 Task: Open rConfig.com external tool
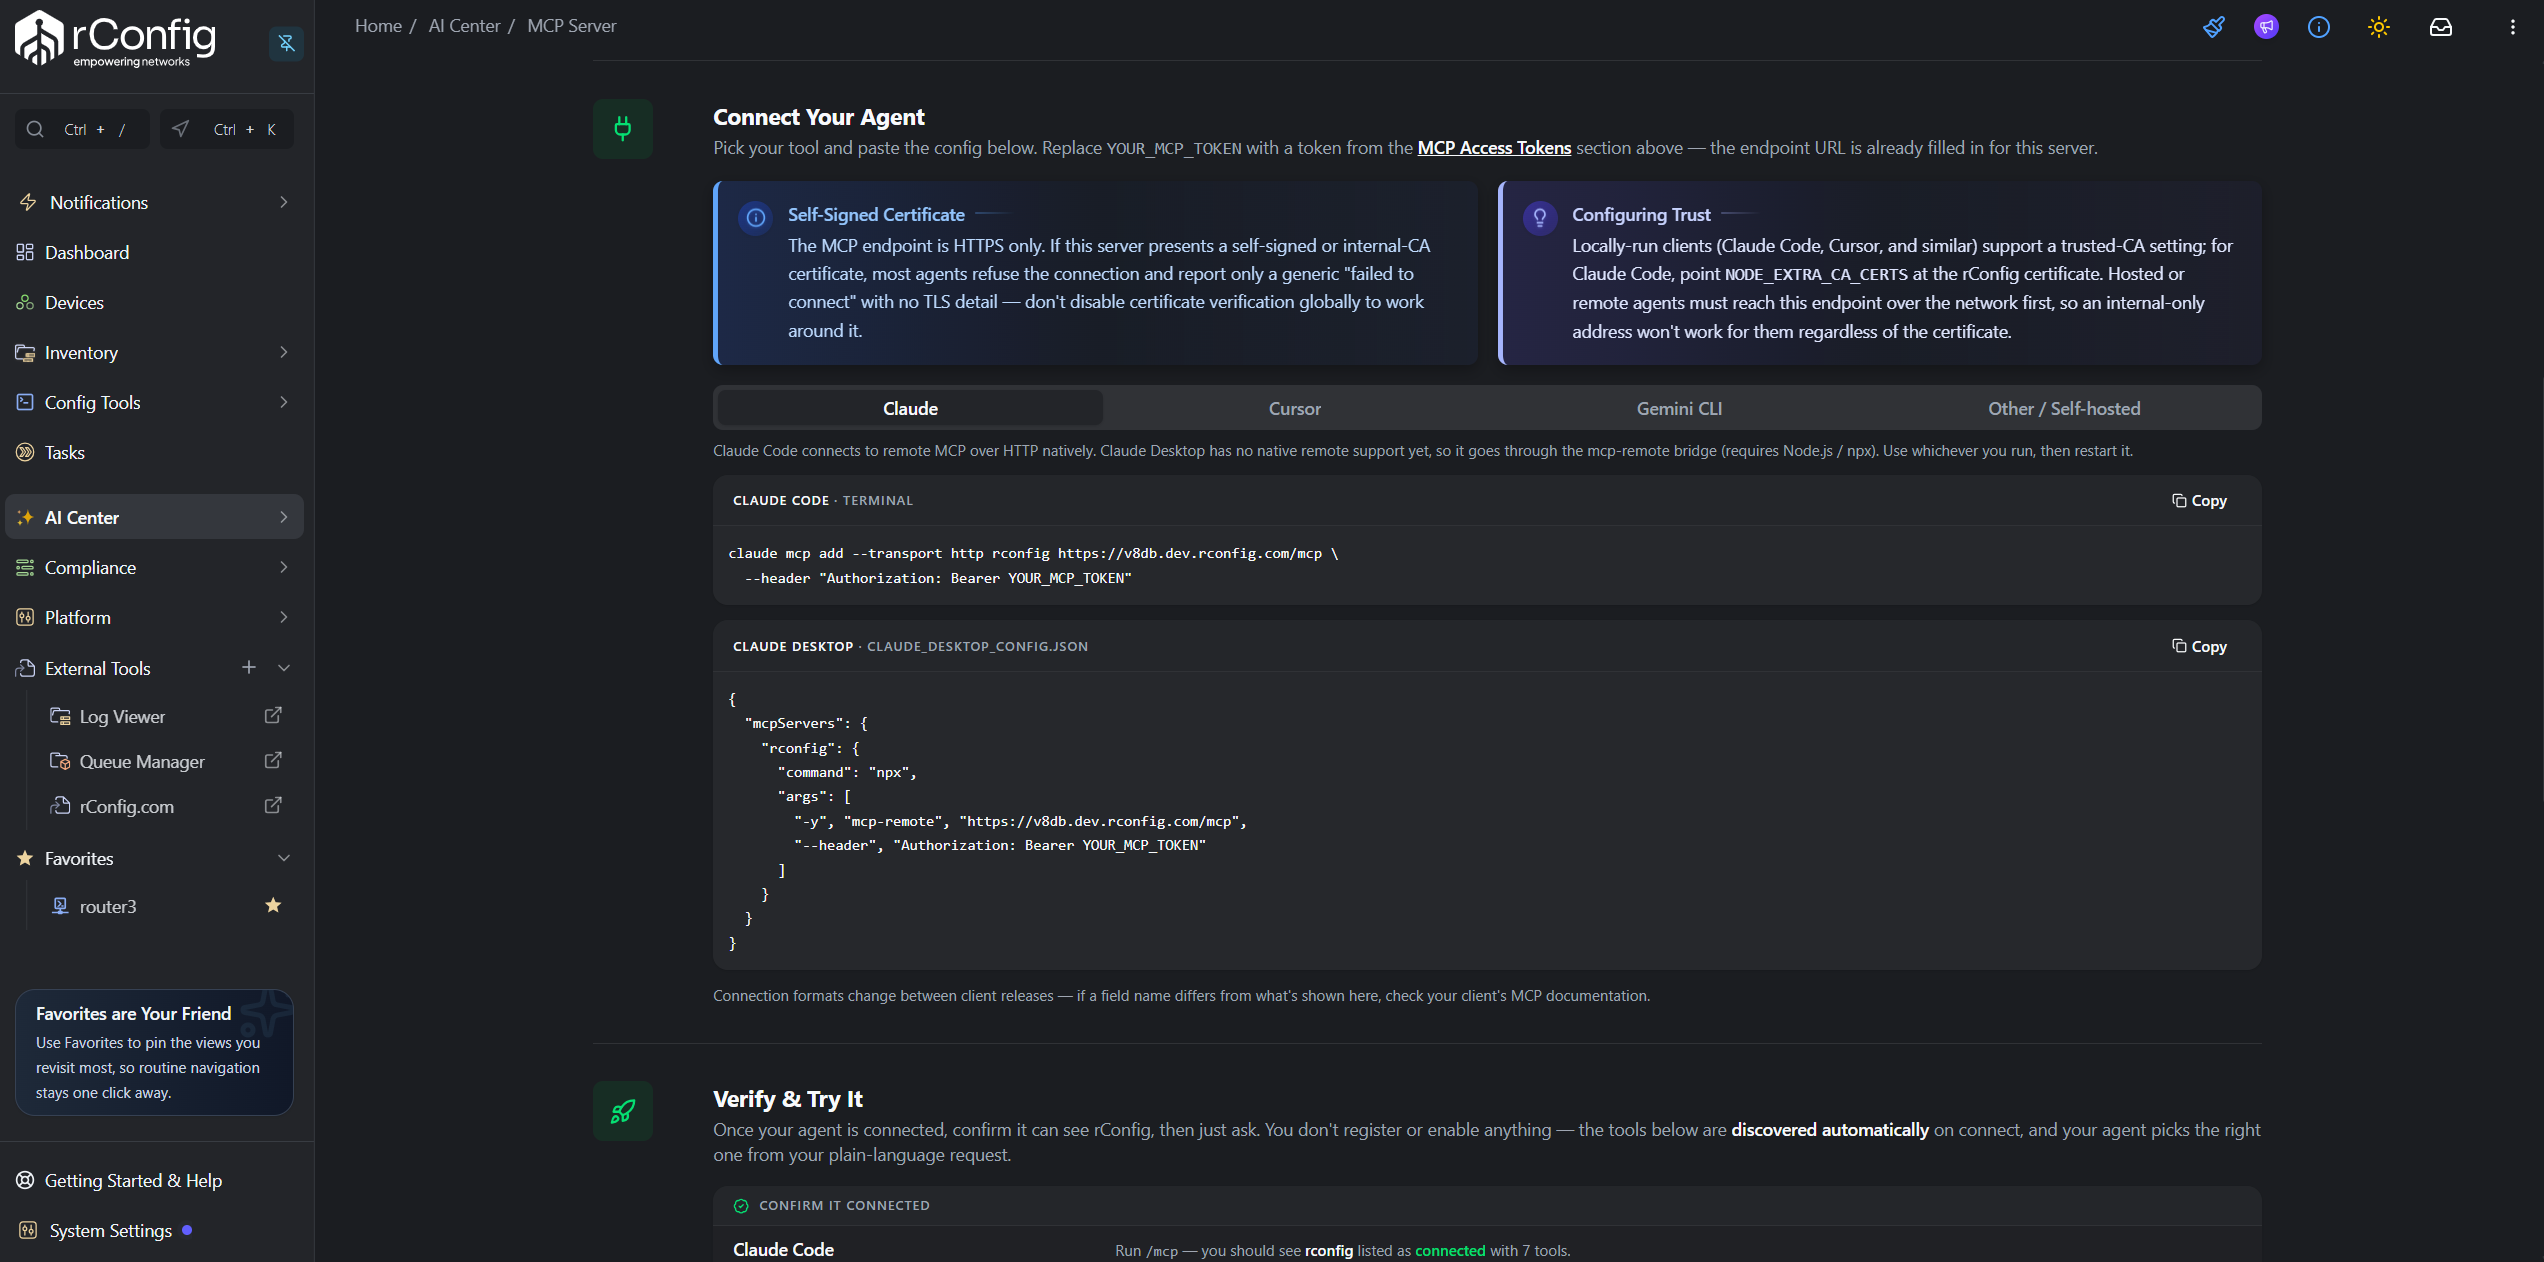tap(126, 806)
